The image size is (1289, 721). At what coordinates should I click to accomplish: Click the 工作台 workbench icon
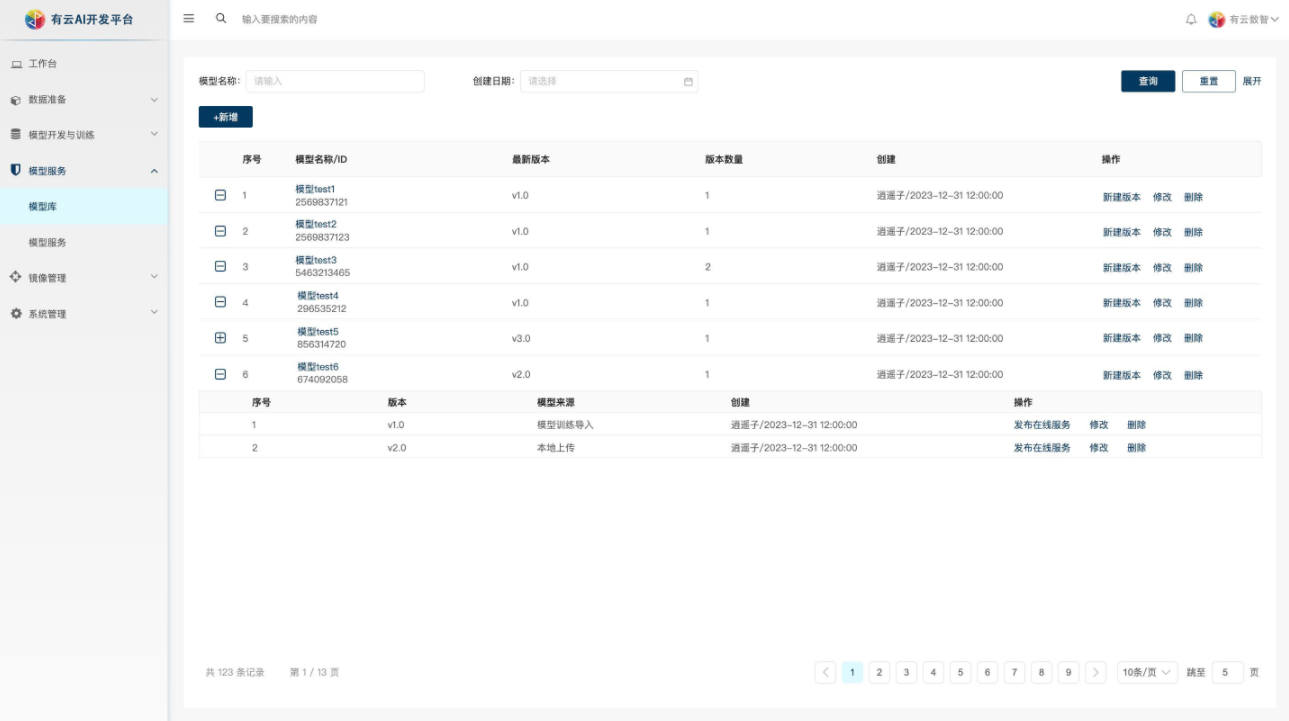16,64
